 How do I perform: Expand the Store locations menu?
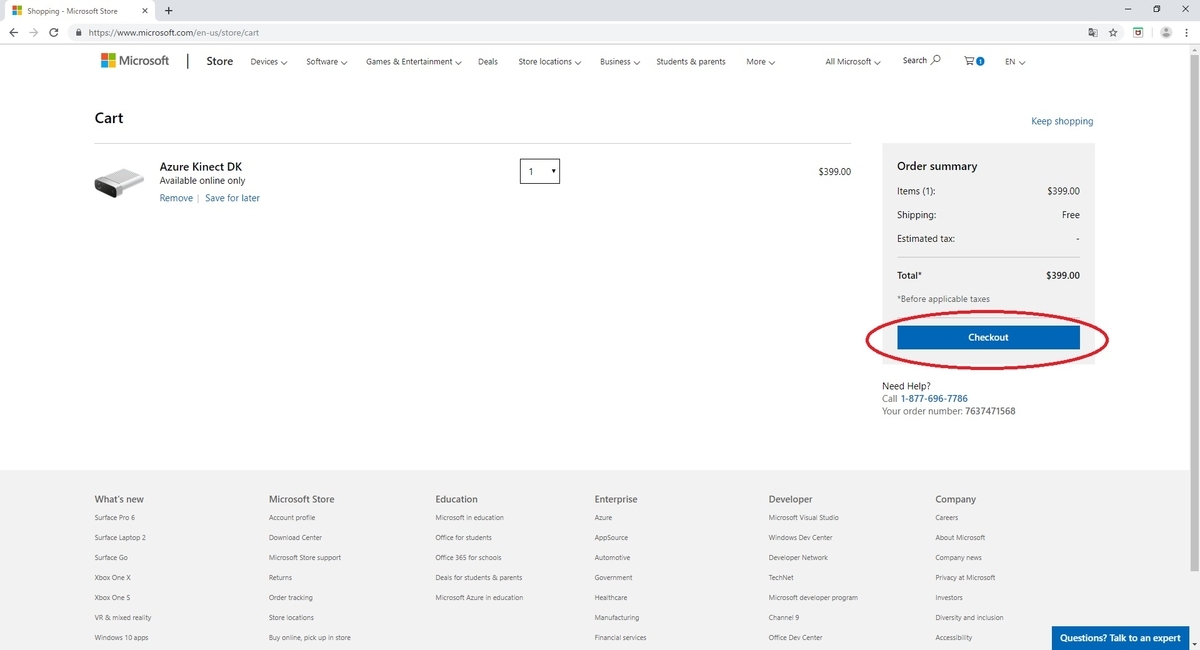pos(549,62)
